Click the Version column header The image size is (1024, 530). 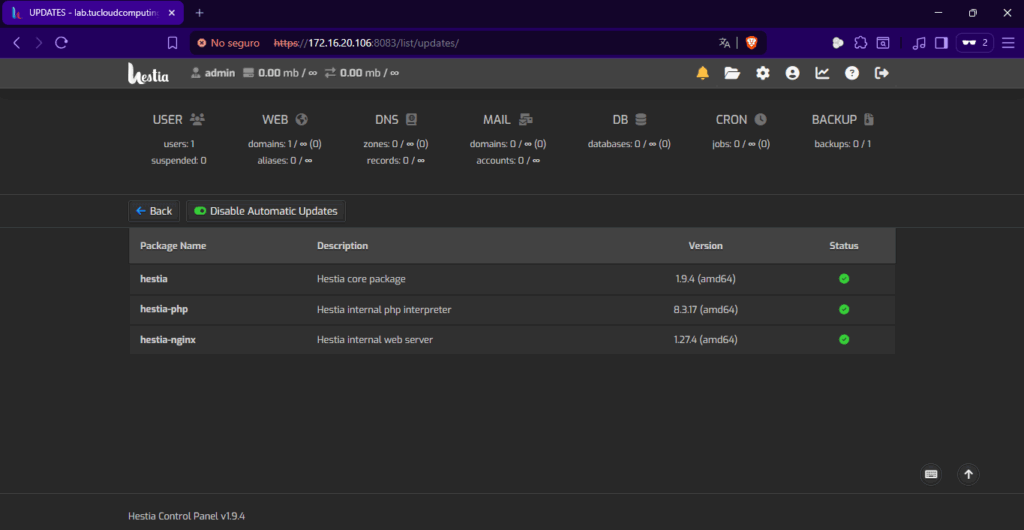coord(705,246)
